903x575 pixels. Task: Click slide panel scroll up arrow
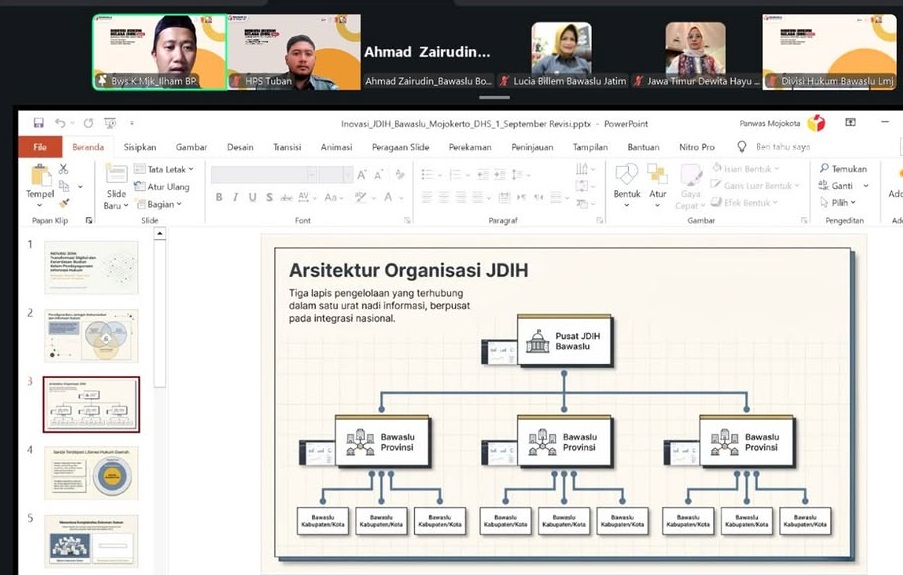(x=160, y=233)
